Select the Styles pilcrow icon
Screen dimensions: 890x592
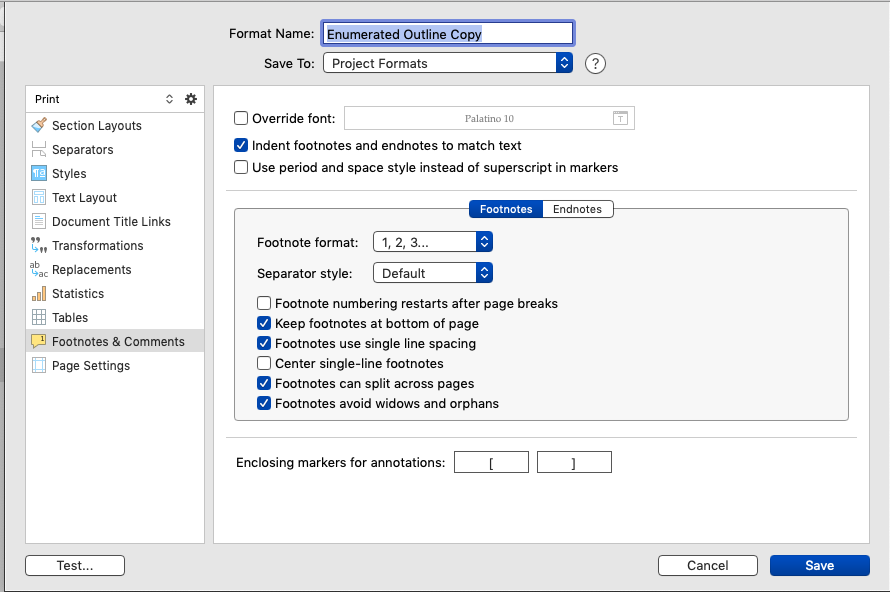(39, 174)
